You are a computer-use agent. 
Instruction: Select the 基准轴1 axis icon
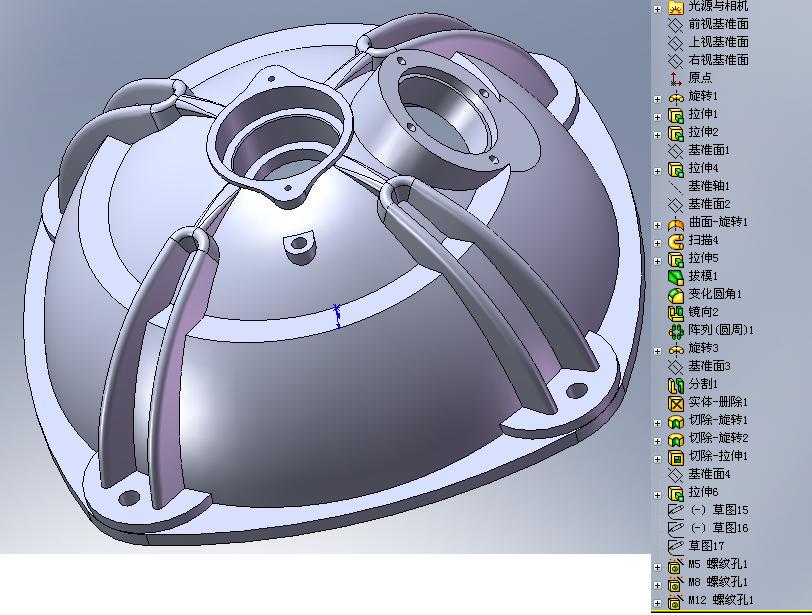676,187
